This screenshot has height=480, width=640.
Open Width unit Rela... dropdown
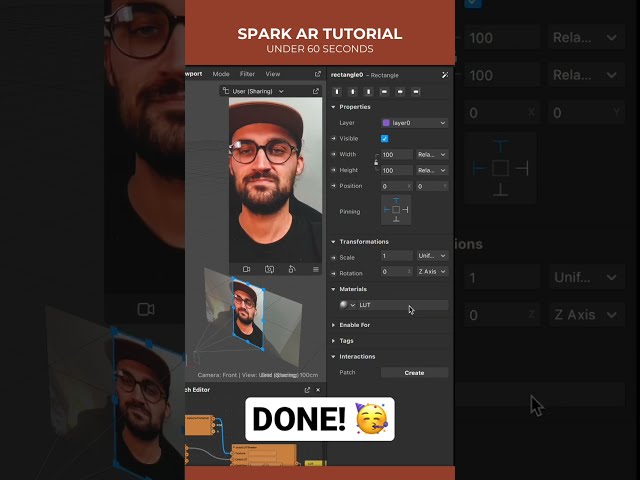pos(432,154)
